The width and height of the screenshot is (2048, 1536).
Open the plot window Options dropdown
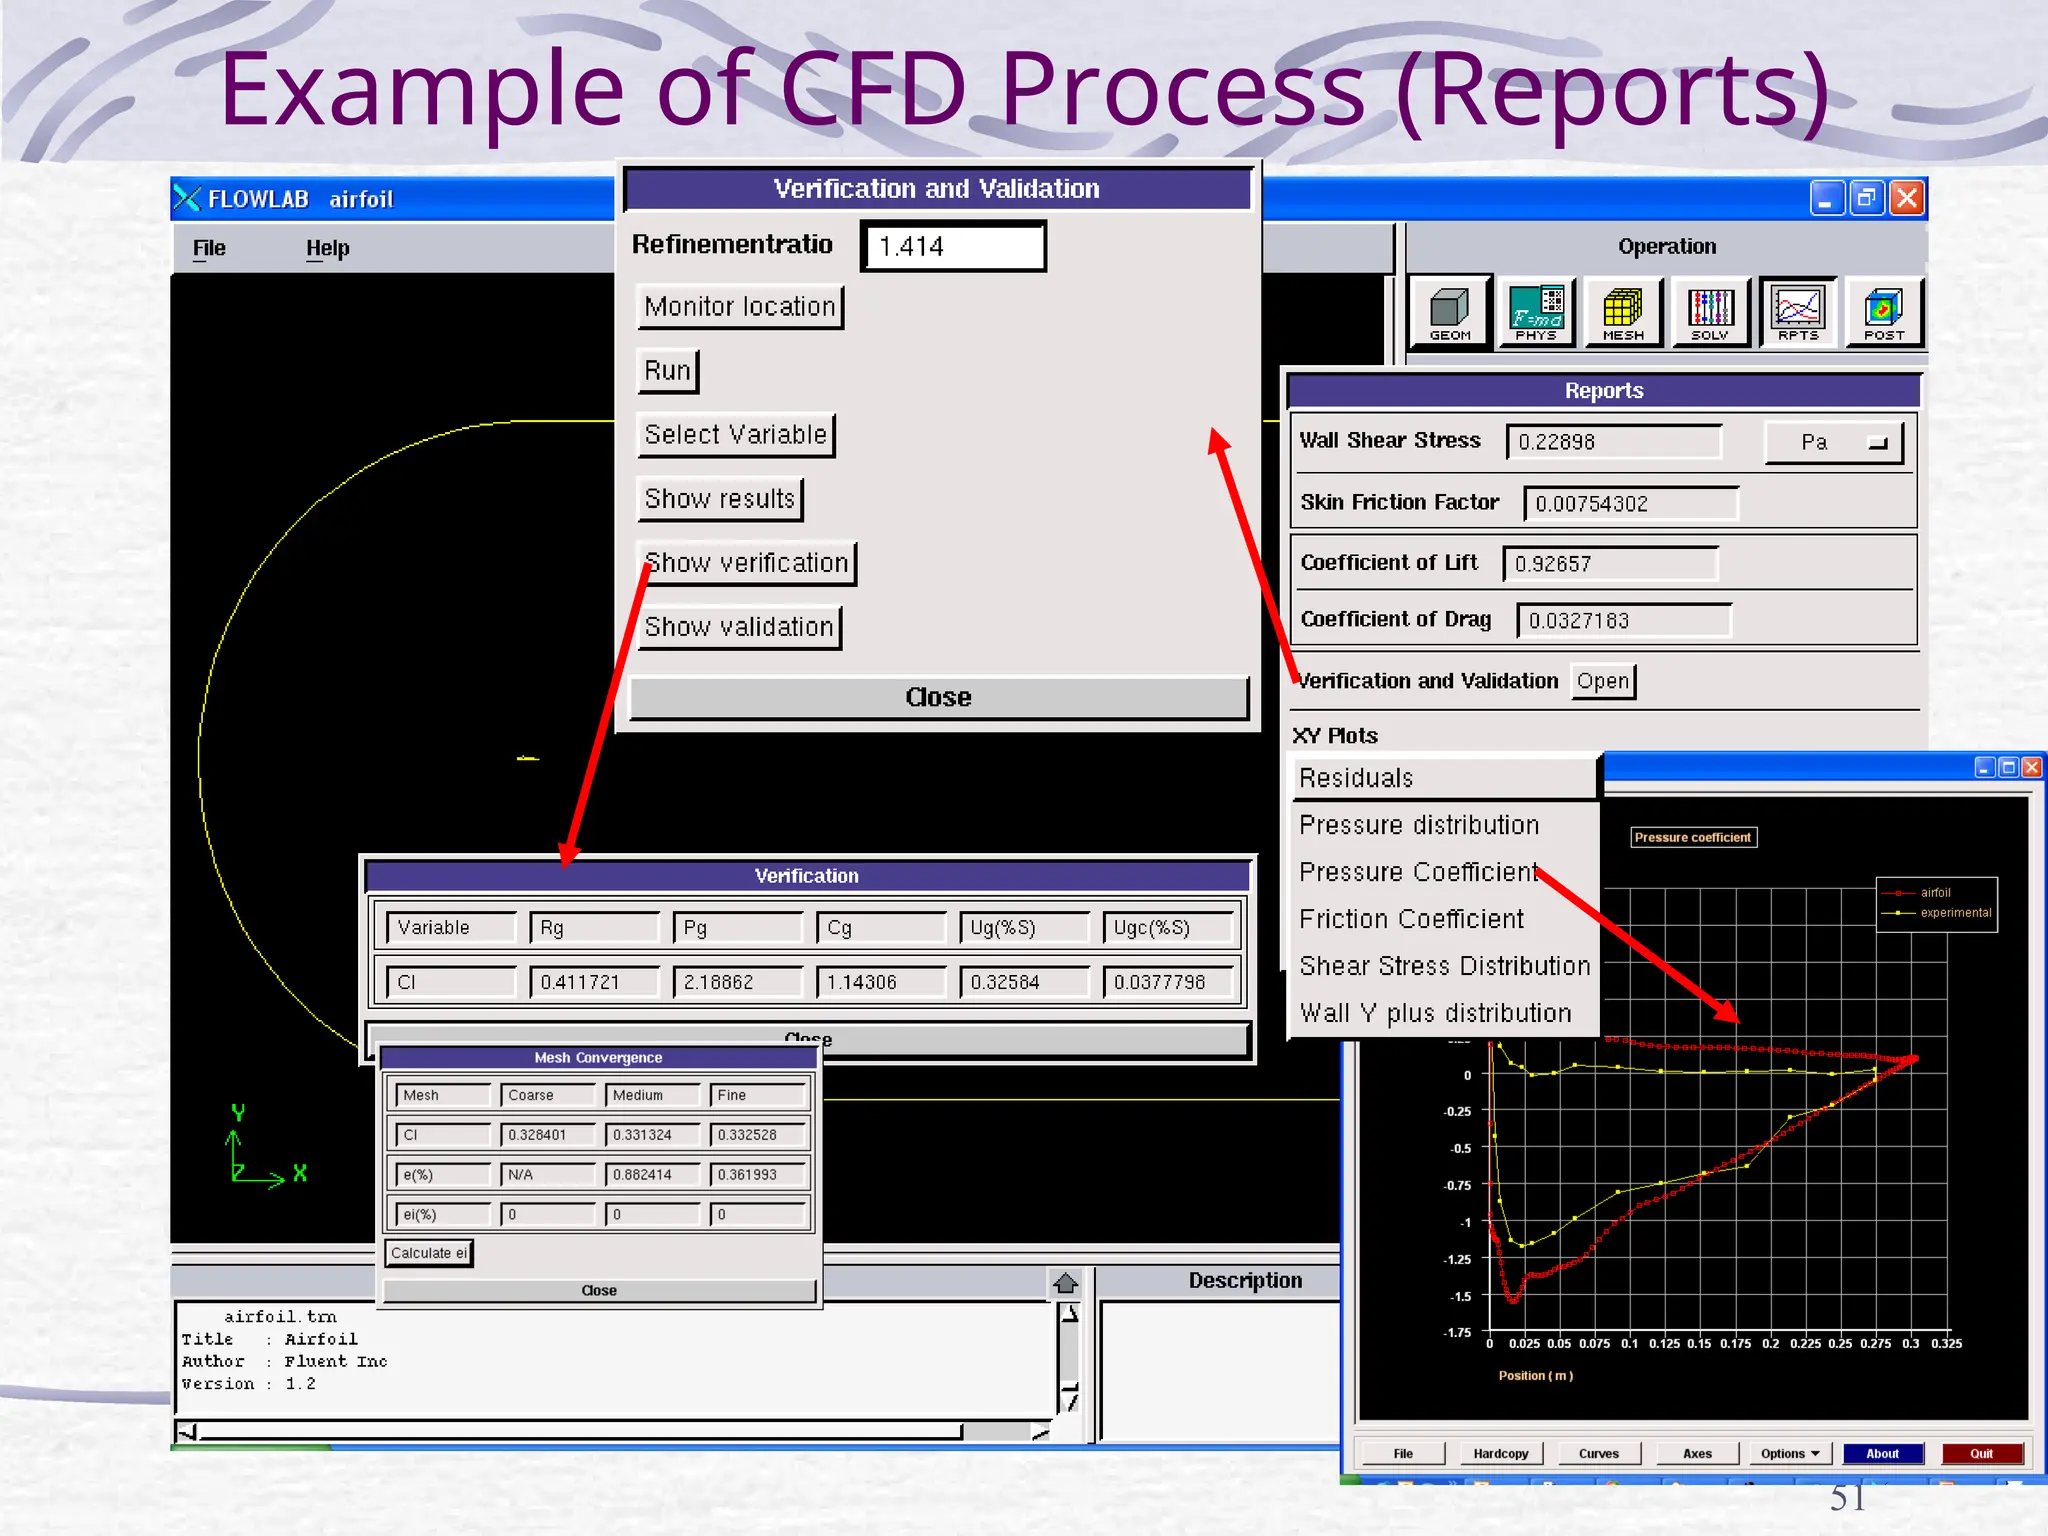point(1790,1453)
